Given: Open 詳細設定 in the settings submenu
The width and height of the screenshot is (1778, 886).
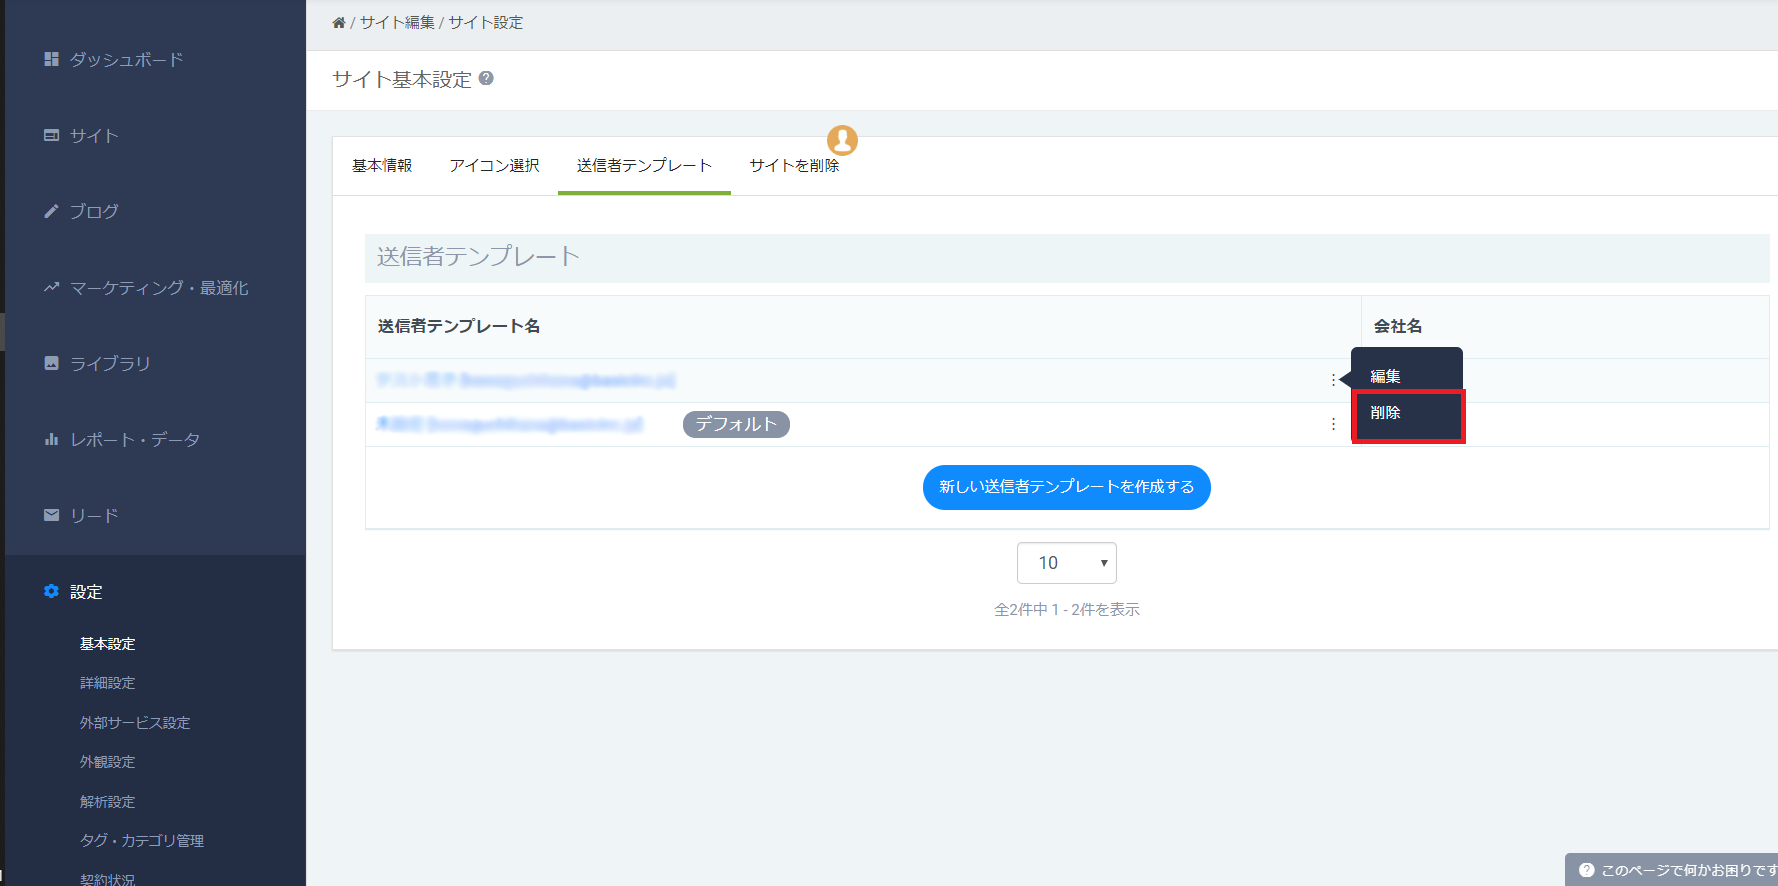Looking at the screenshot, I should (x=107, y=683).
